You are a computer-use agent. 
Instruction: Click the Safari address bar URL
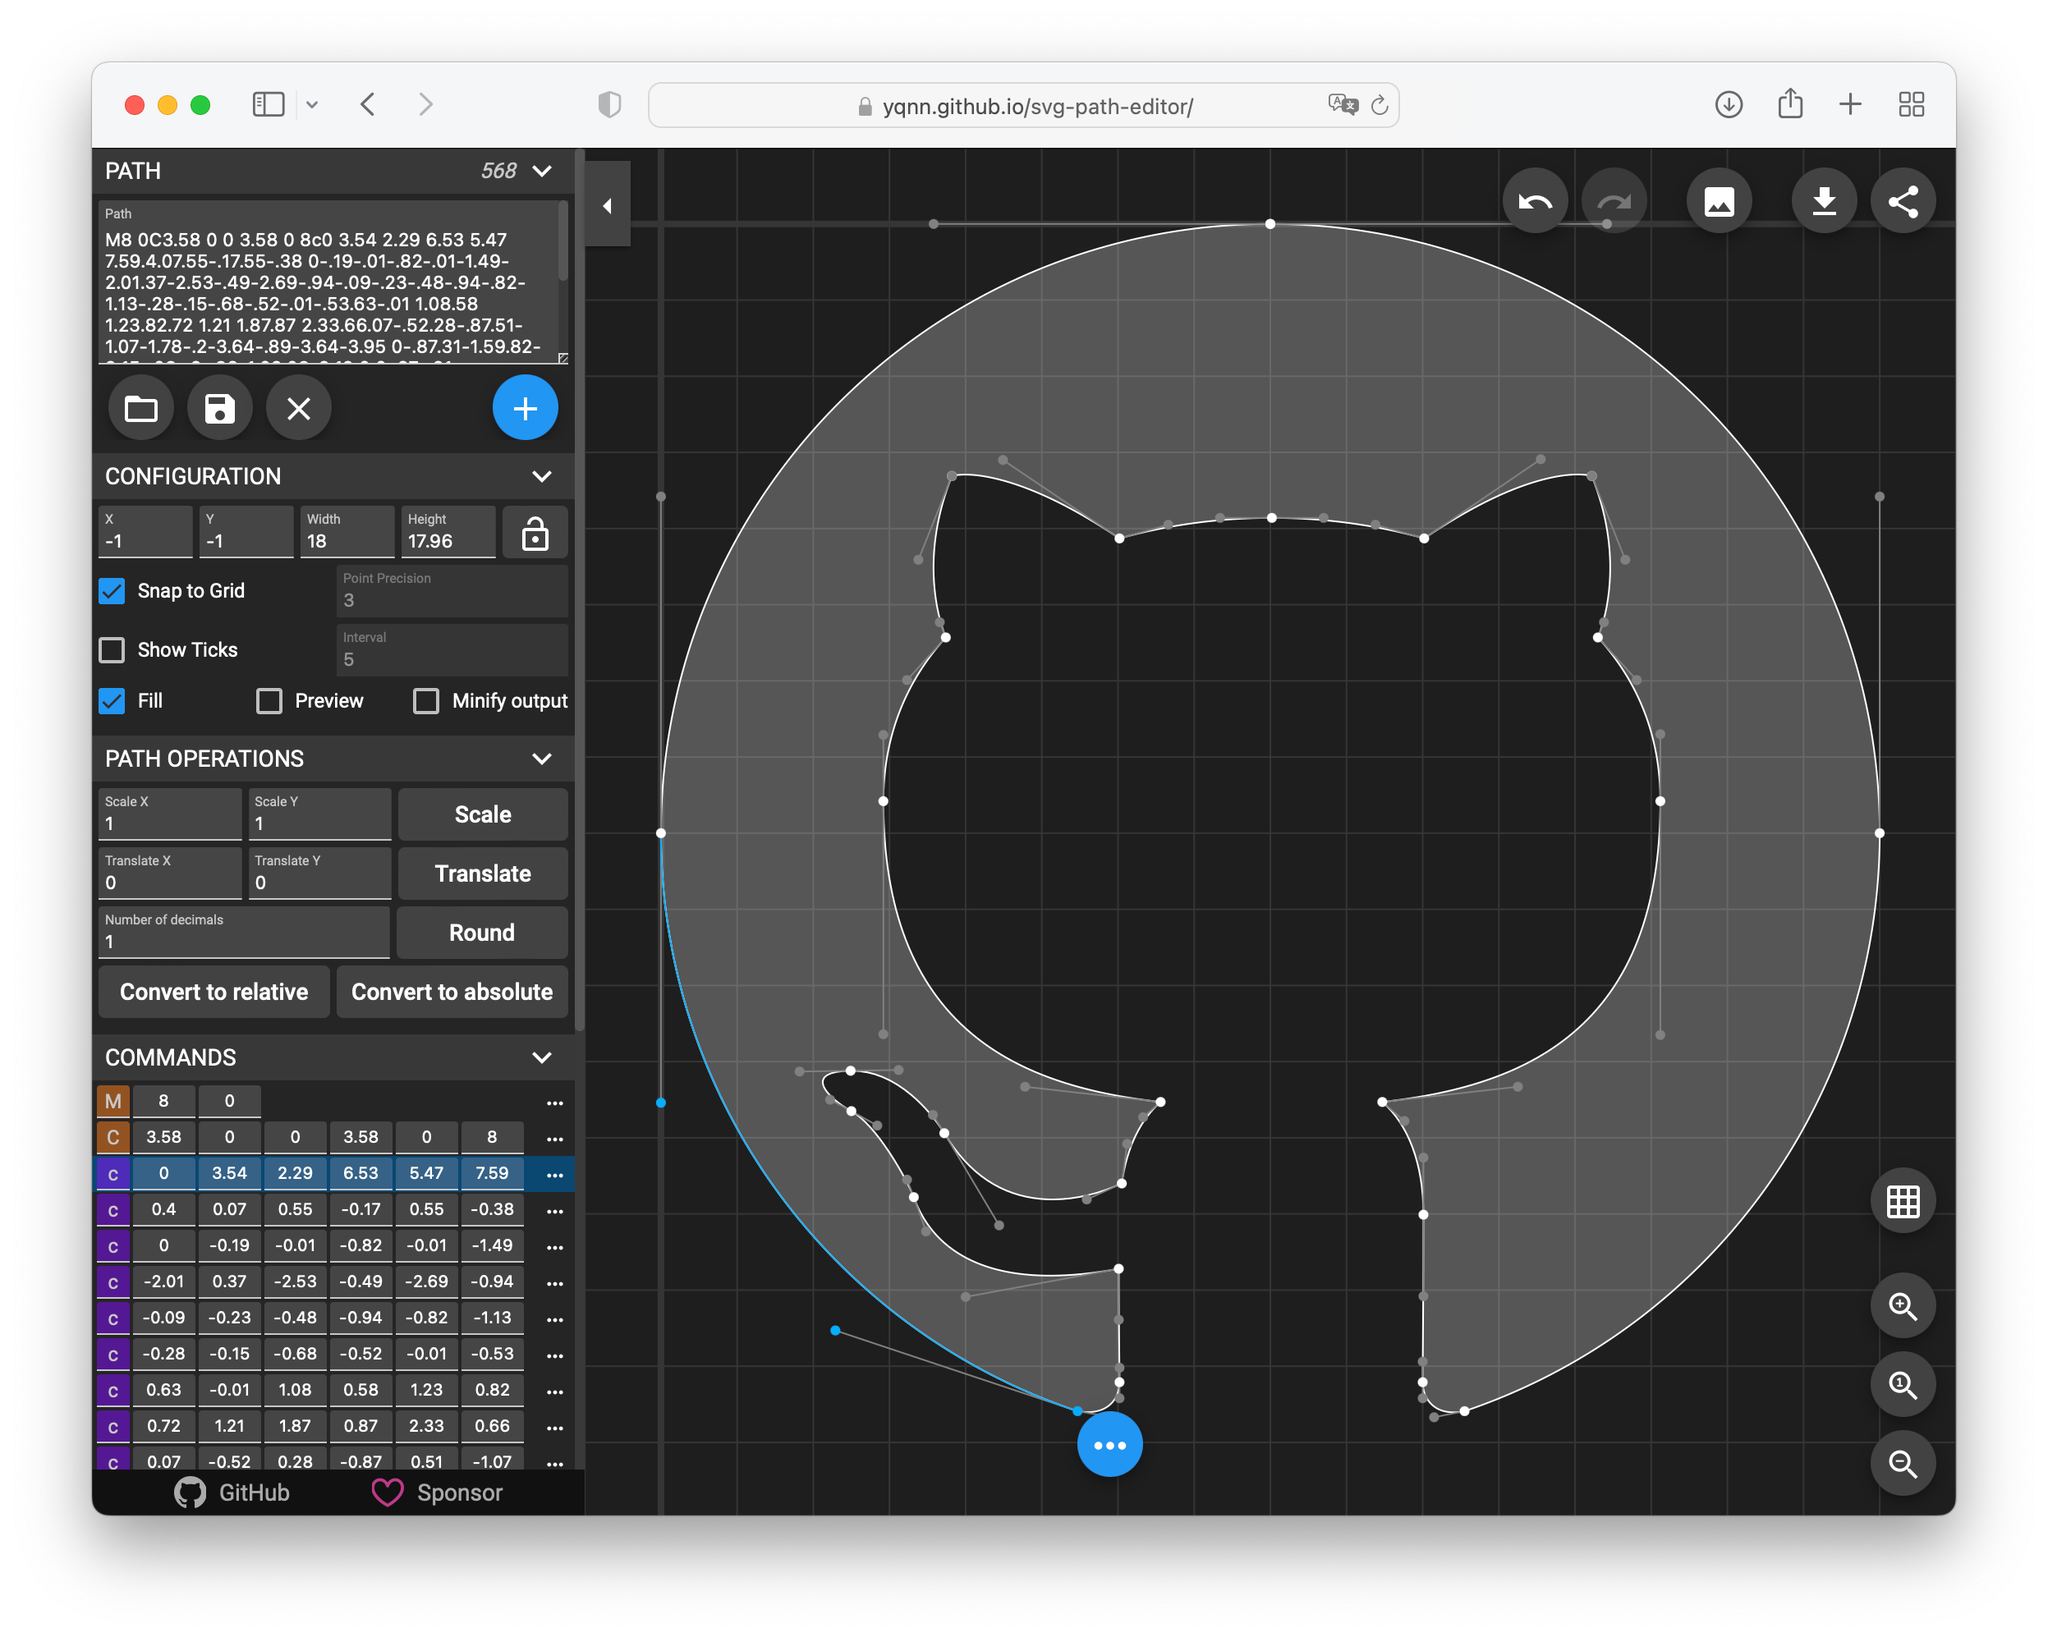point(1037,106)
